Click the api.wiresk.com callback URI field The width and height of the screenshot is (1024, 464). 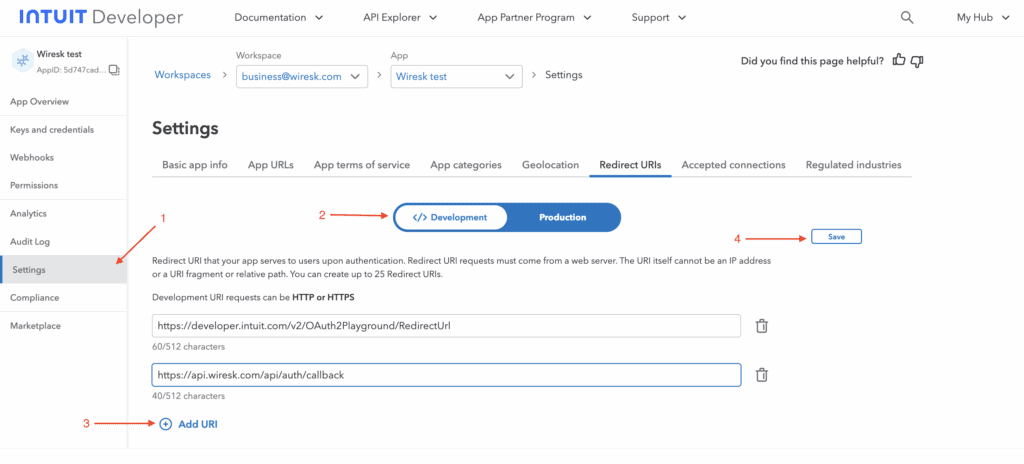click(447, 375)
